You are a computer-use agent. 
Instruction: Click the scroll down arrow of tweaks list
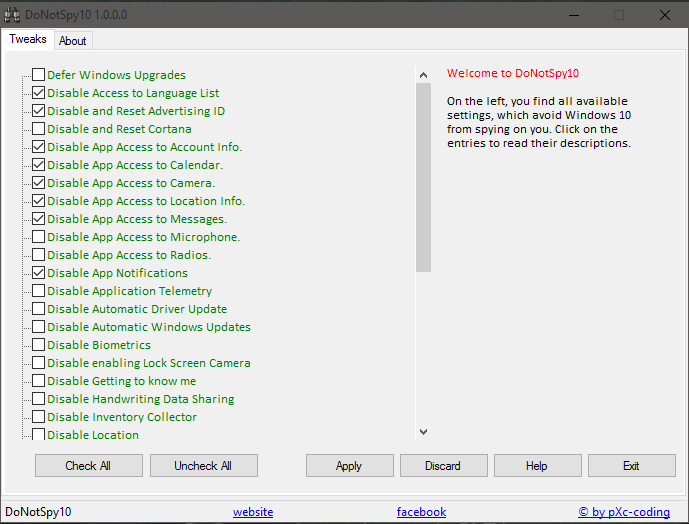coord(424,432)
